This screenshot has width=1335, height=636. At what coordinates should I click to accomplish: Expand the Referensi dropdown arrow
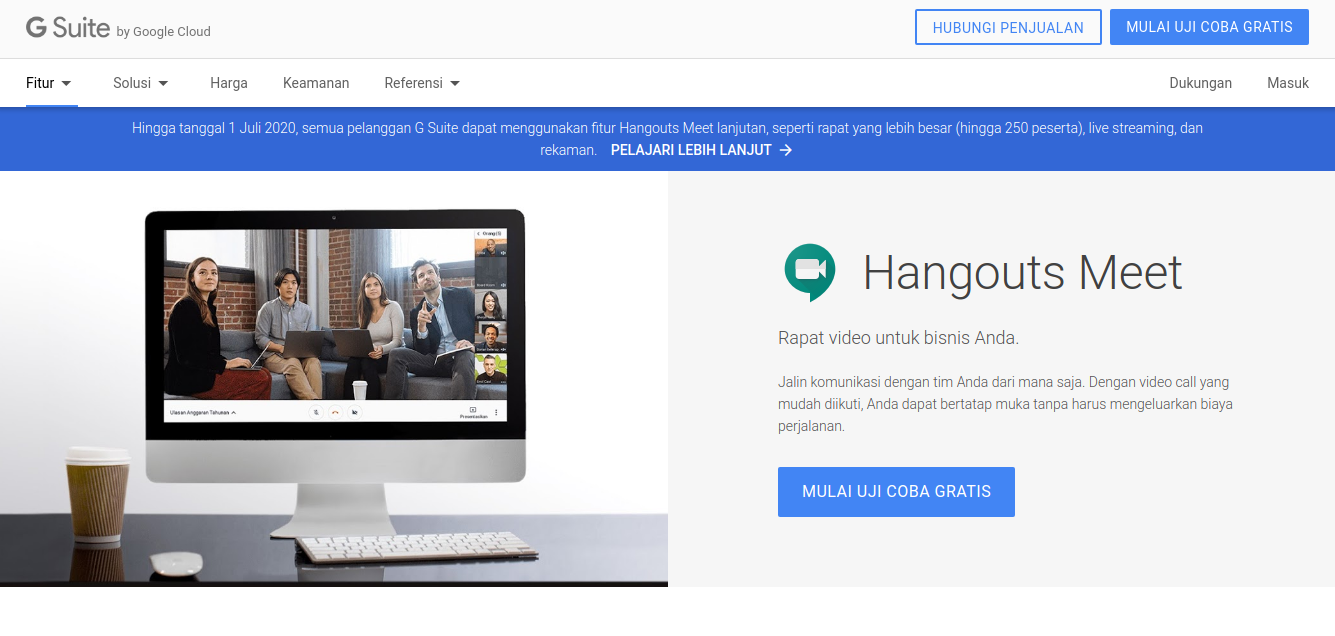click(x=455, y=83)
